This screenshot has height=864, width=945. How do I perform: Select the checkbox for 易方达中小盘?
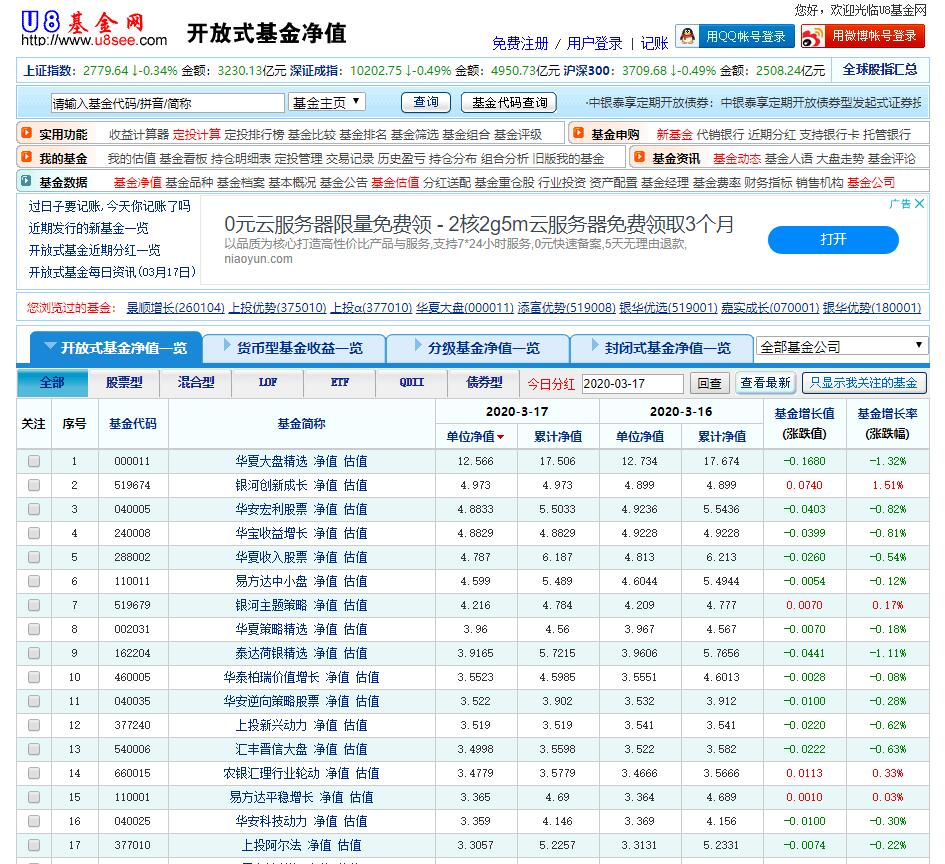34,581
